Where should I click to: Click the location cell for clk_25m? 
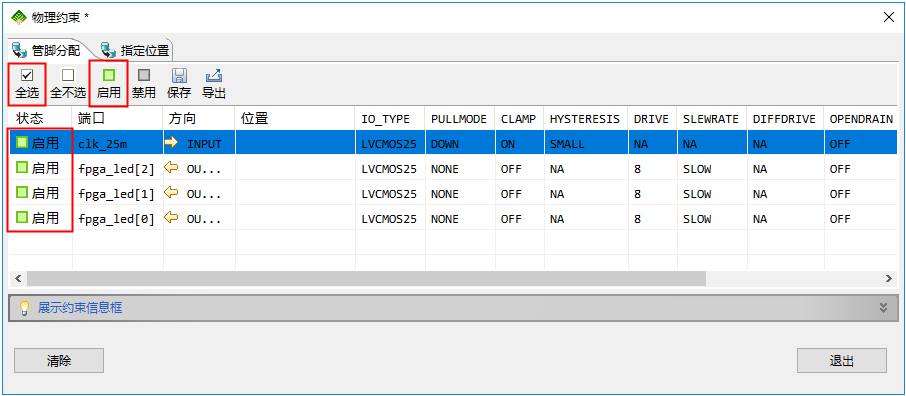[295, 143]
